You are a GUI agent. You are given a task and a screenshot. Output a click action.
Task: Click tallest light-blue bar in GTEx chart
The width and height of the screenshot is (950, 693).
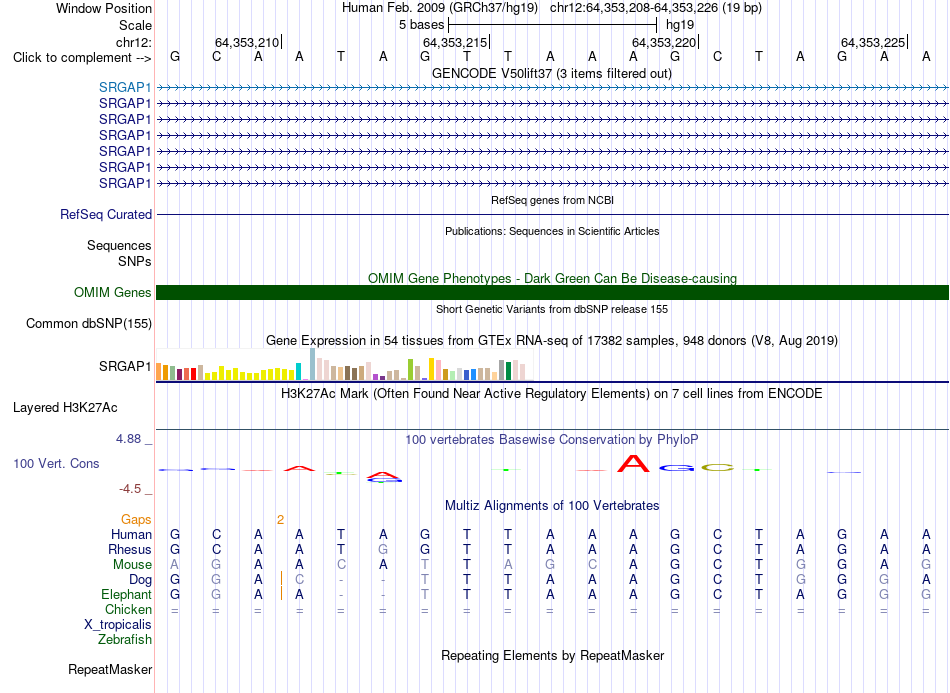(x=313, y=364)
